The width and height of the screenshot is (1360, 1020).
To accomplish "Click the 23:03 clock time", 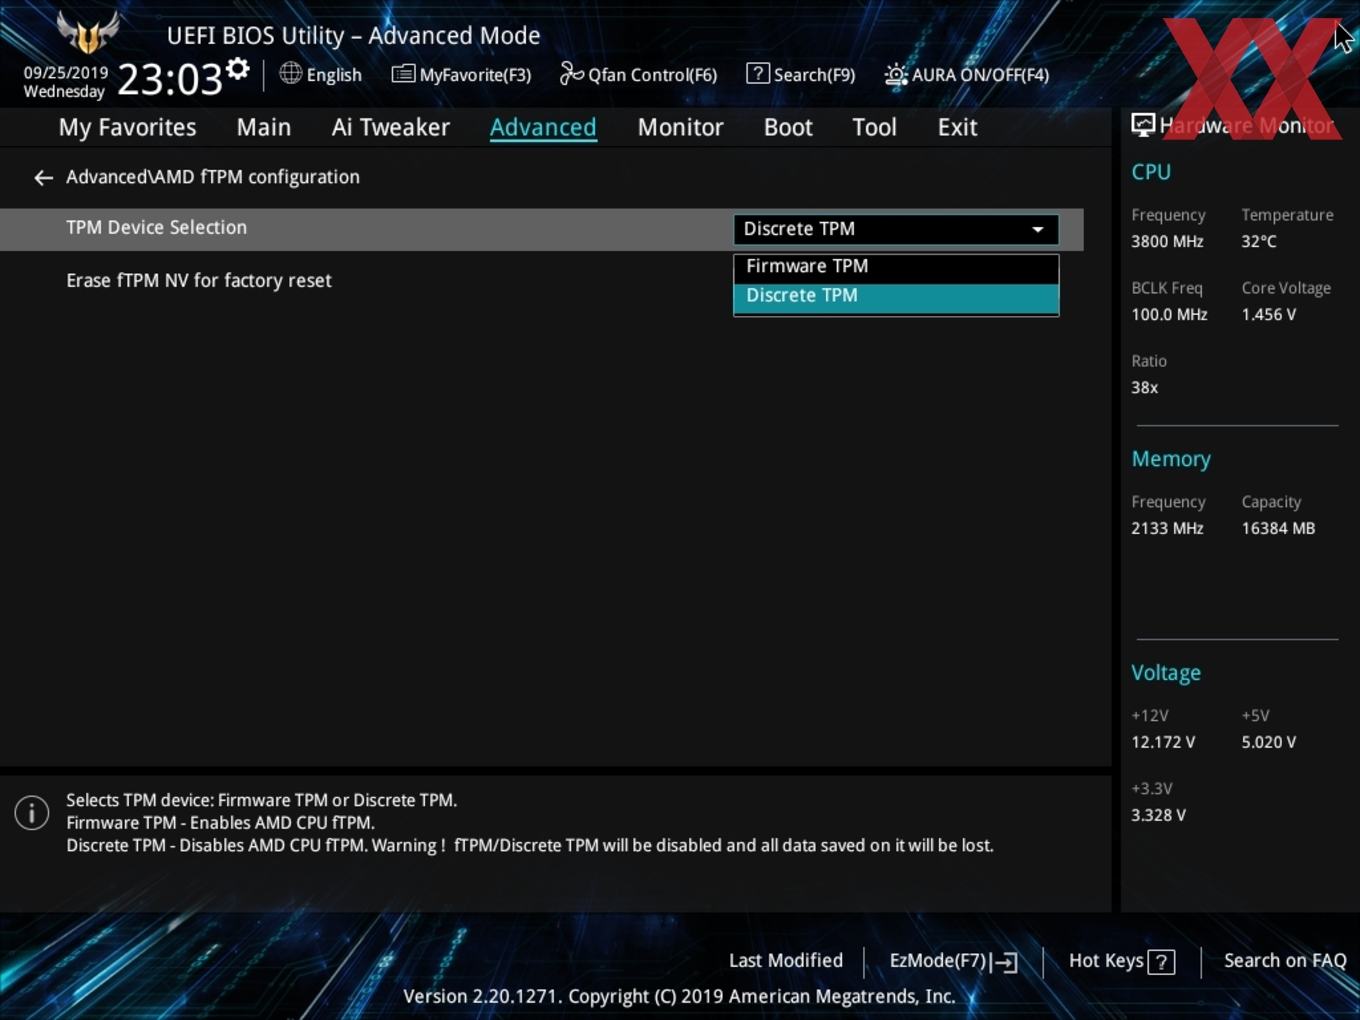I will (x=170, y=79).
